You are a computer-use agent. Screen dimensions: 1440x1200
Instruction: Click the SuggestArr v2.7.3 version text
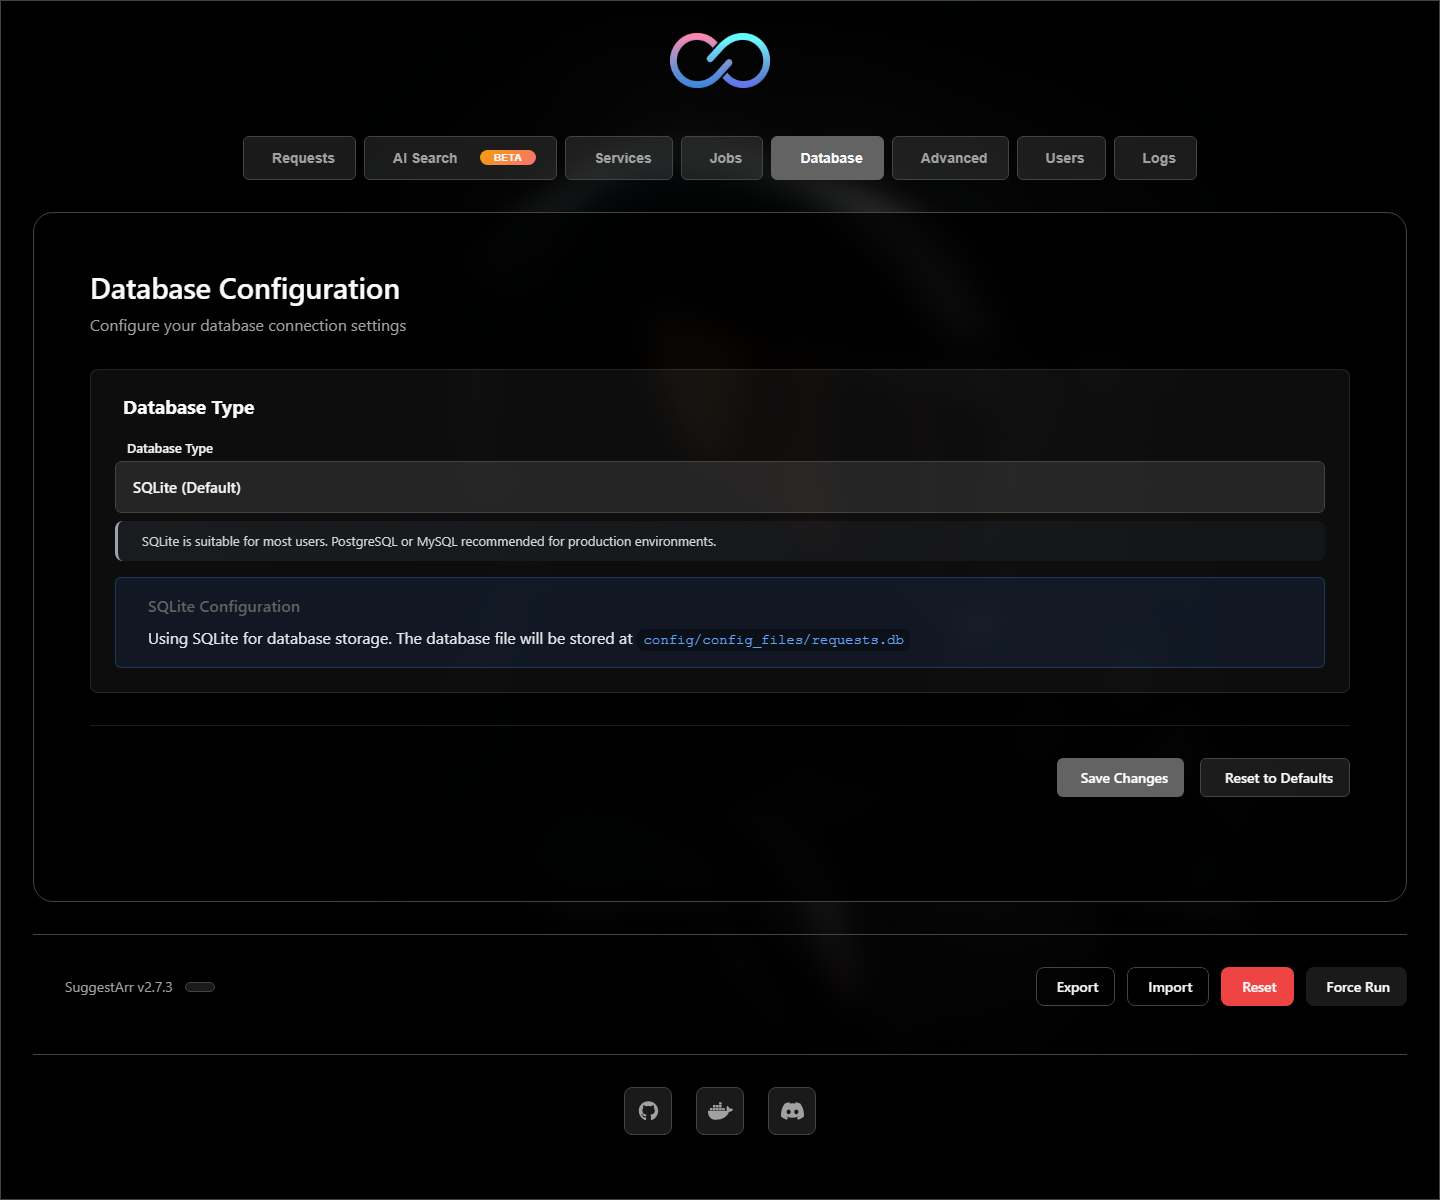pyautogui.click(x=118, y=987)
